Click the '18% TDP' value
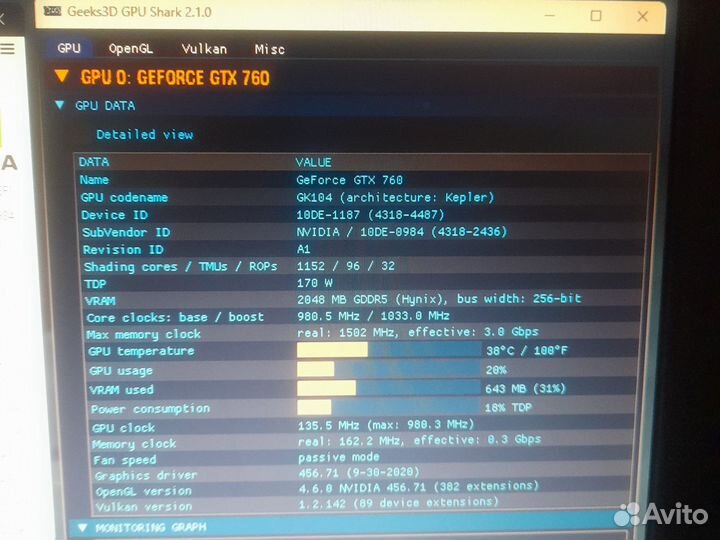Screen dimensions: 720x540 [x=508, y=407]
